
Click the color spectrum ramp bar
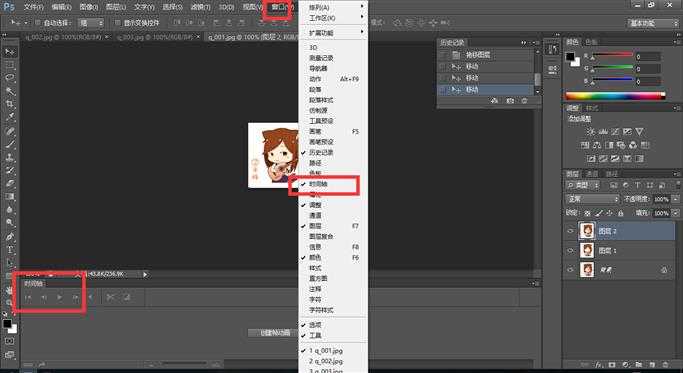[x=615, y=95]
